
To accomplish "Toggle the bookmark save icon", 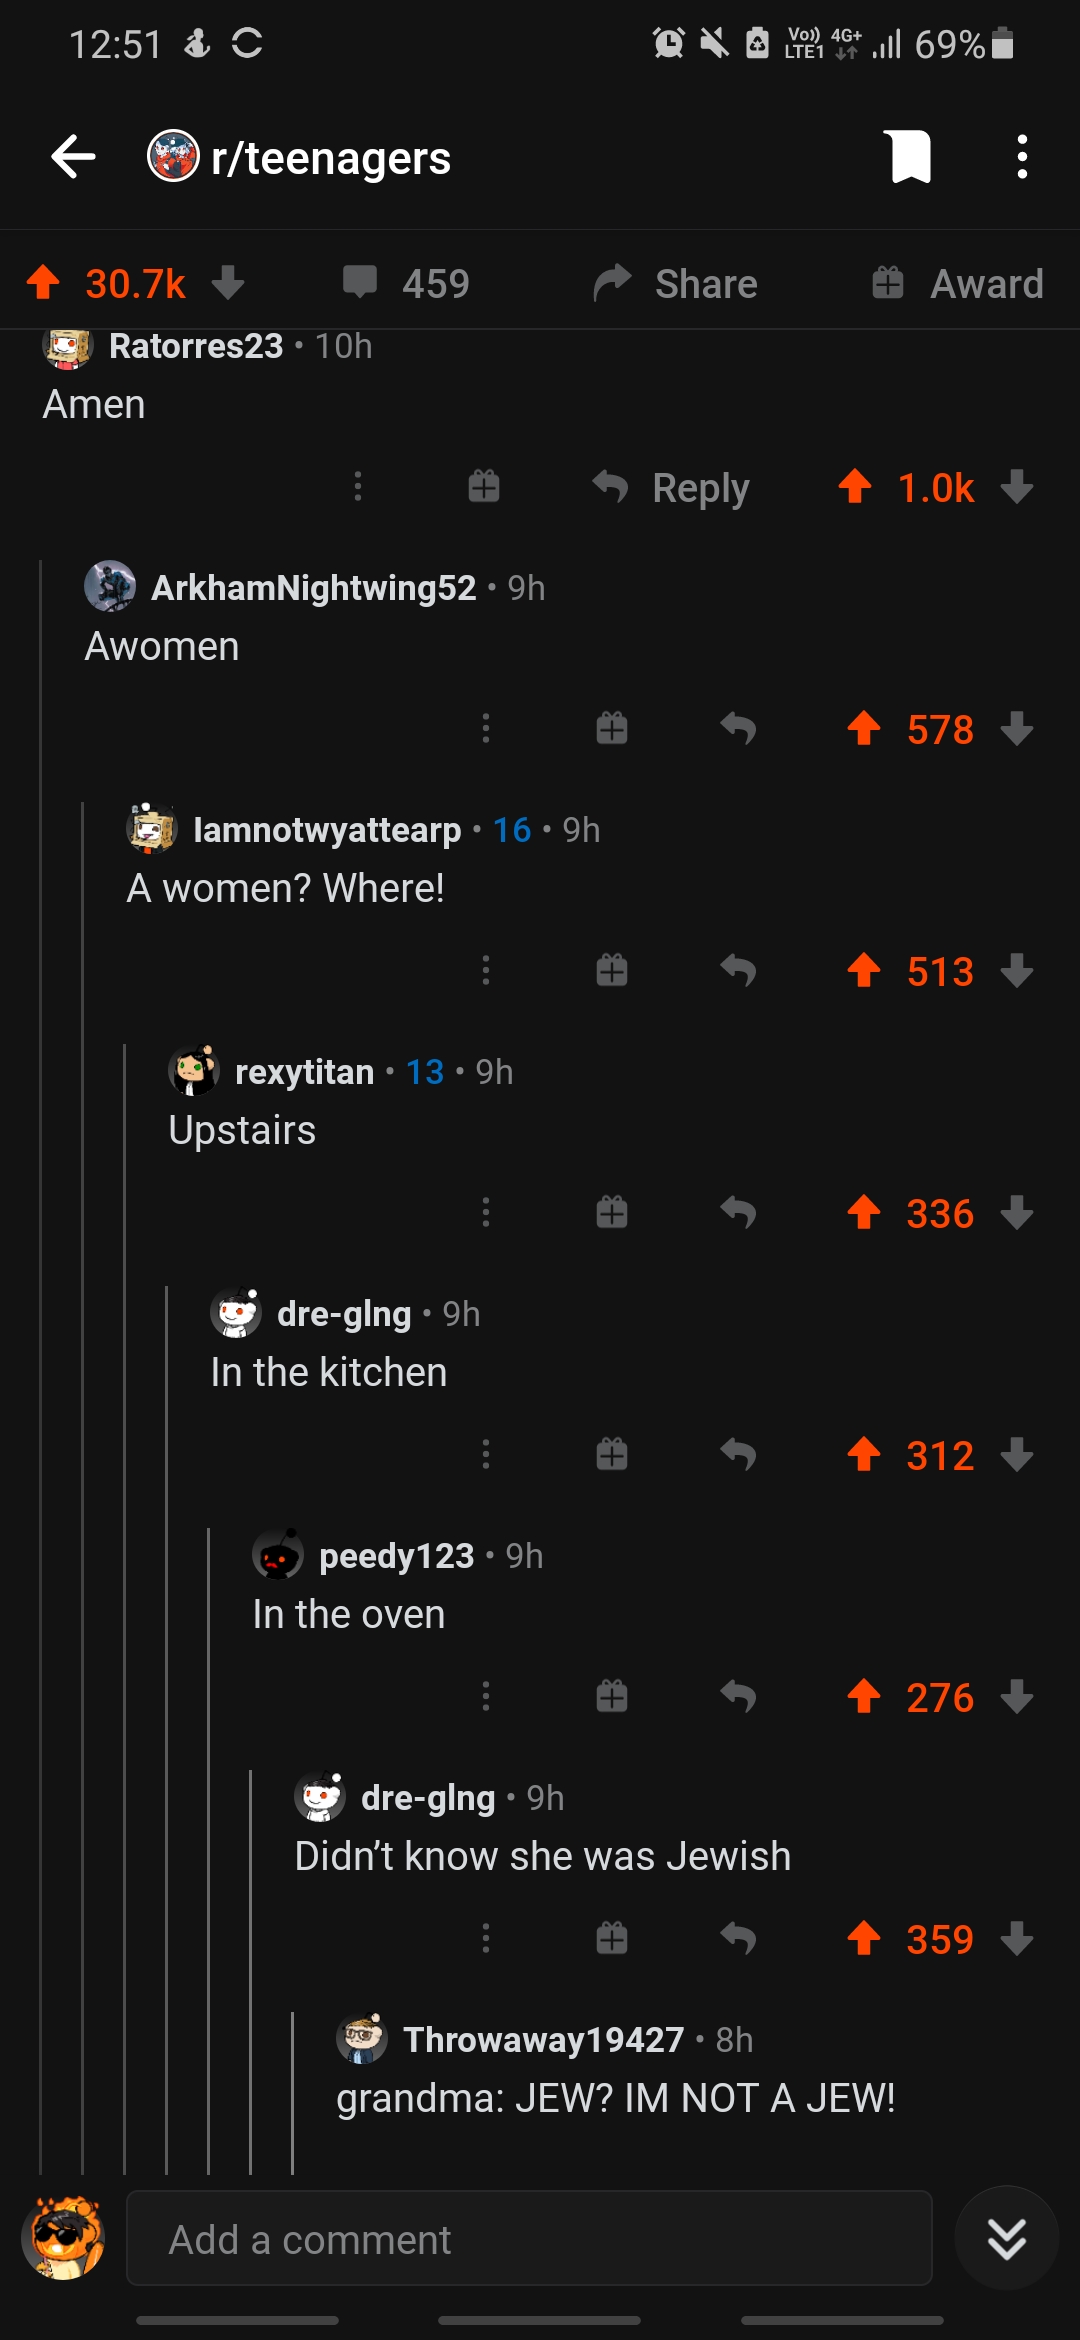I will point(910,157).
